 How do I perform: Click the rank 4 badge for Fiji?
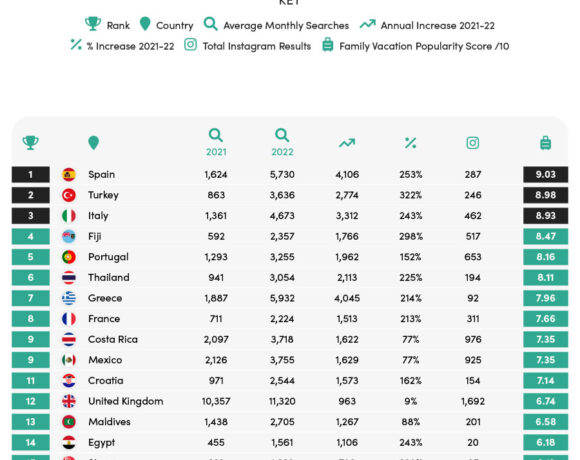31,237
